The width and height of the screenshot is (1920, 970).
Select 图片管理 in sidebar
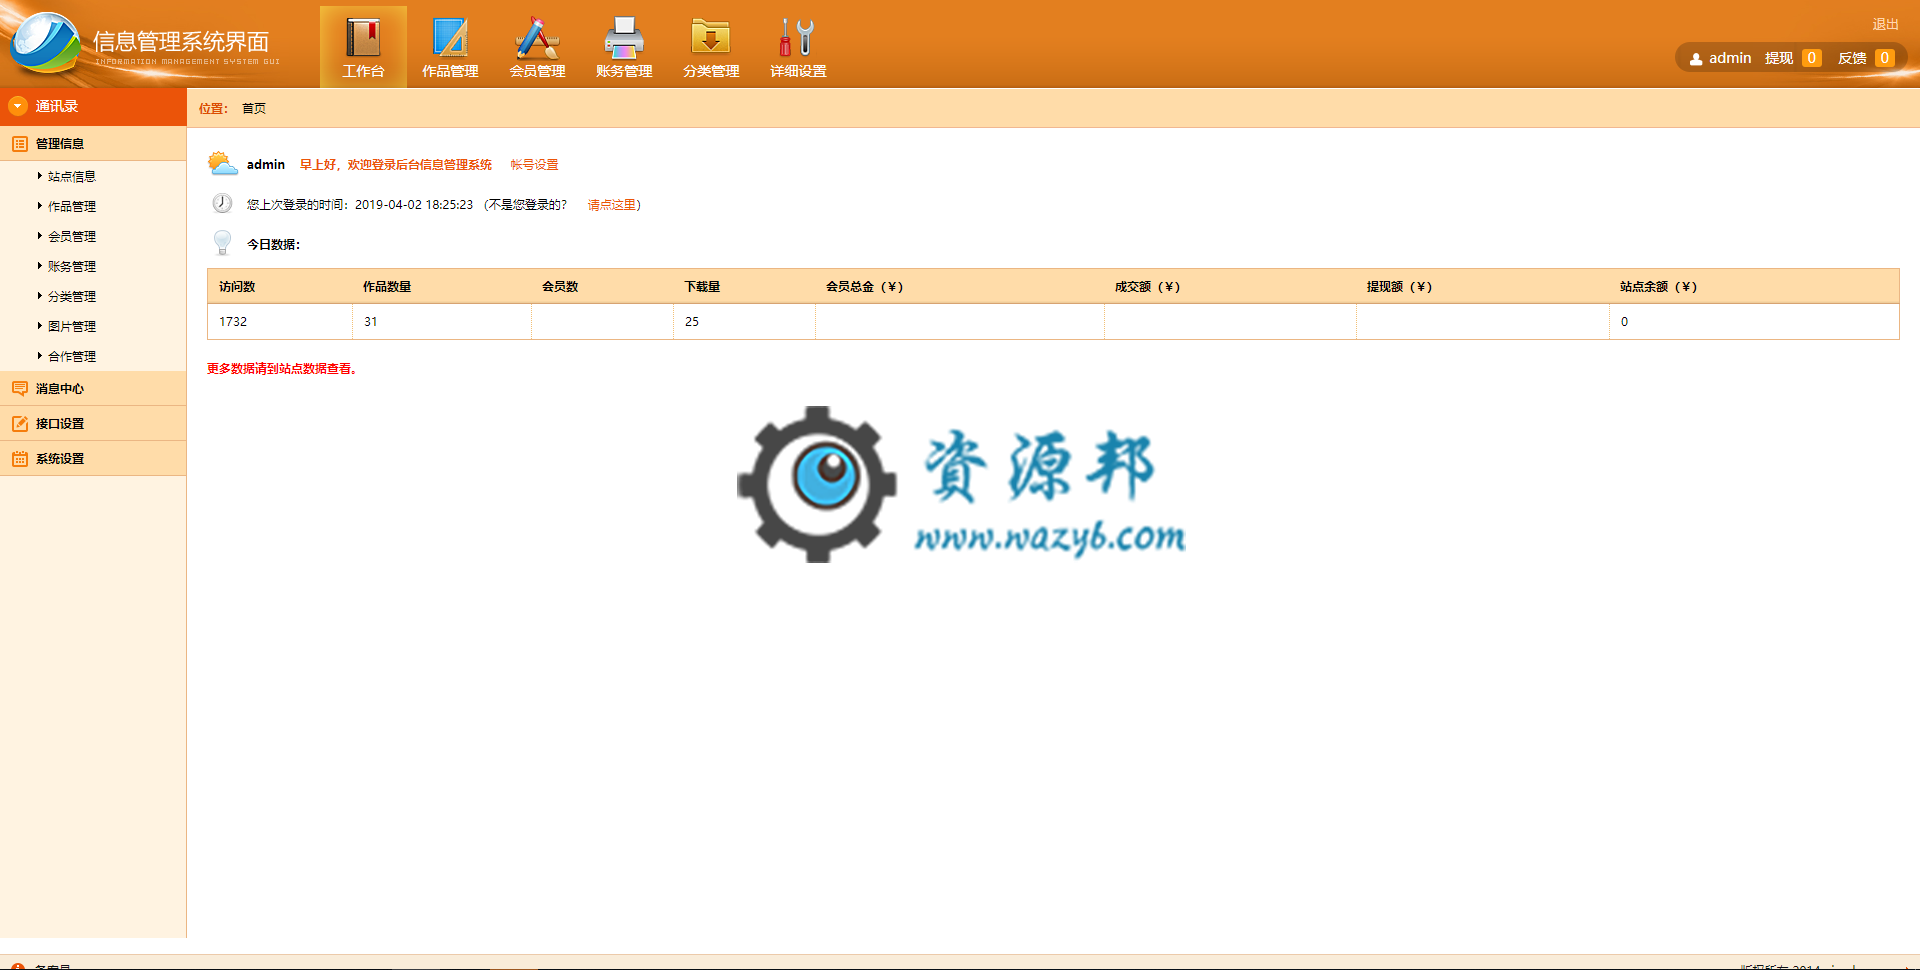click(x=72, y=327)
